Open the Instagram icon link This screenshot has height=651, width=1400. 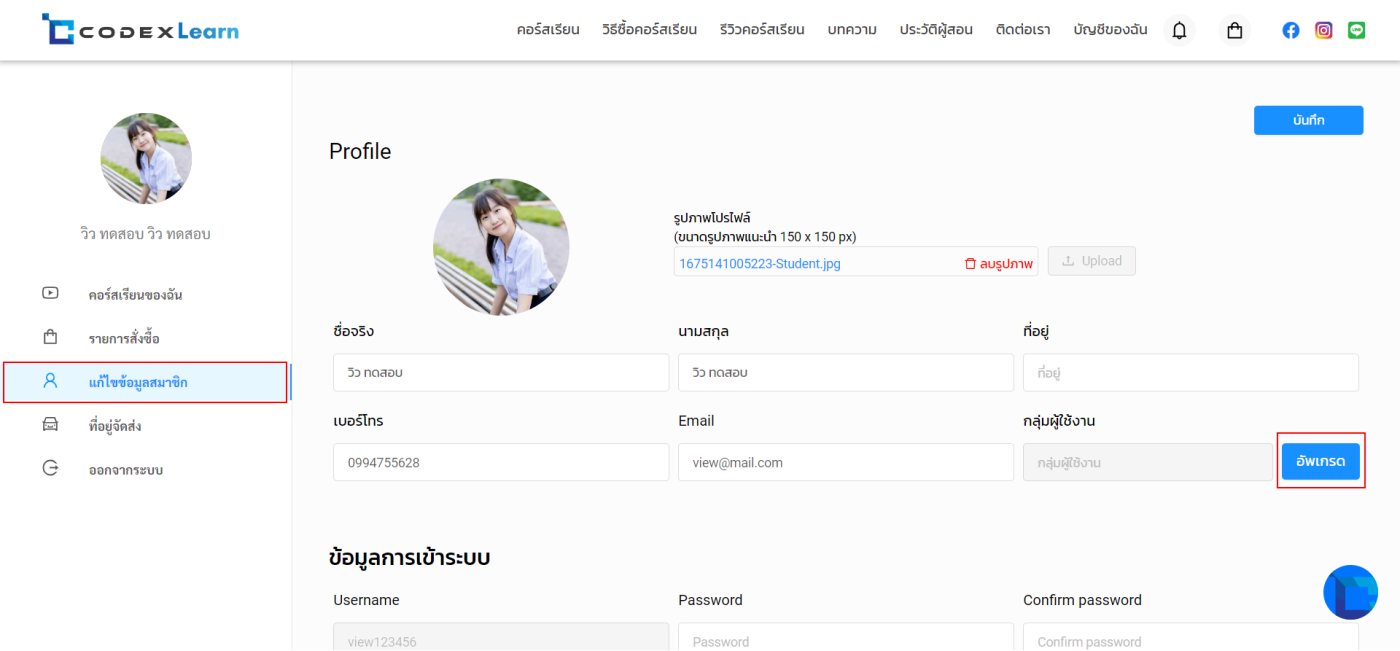click(x=1323, y=31)
